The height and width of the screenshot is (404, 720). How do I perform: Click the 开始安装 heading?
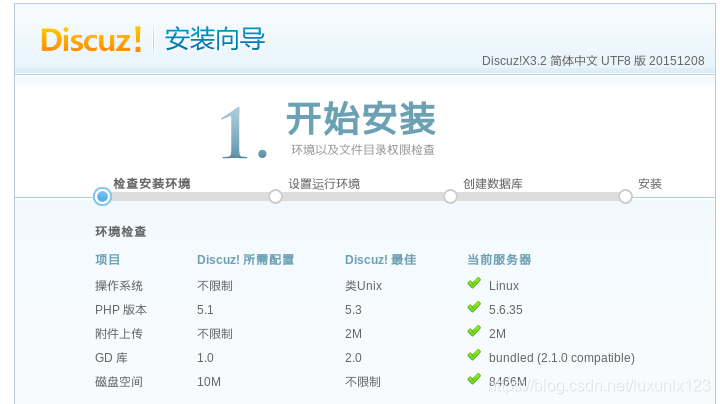click(x=361, y=118)
